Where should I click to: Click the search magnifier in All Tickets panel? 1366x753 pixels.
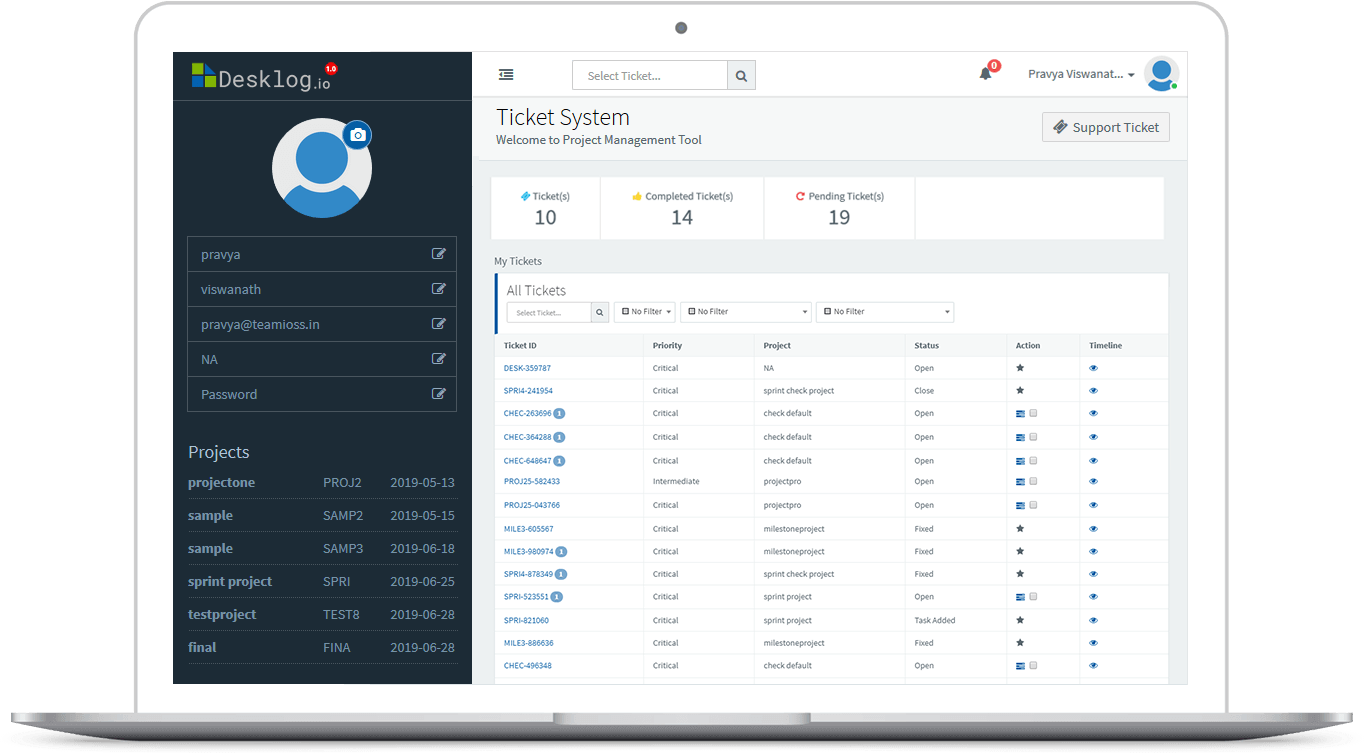(599, 312)
